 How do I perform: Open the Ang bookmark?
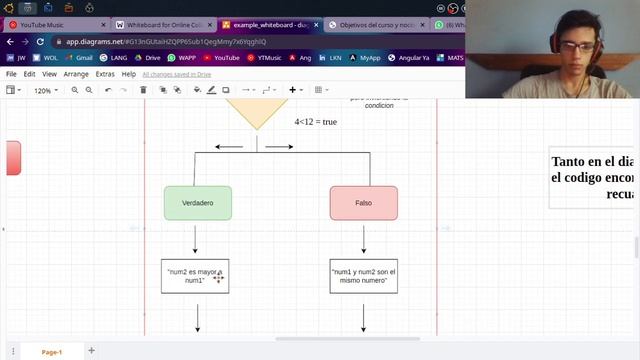[x=300, y=58]
